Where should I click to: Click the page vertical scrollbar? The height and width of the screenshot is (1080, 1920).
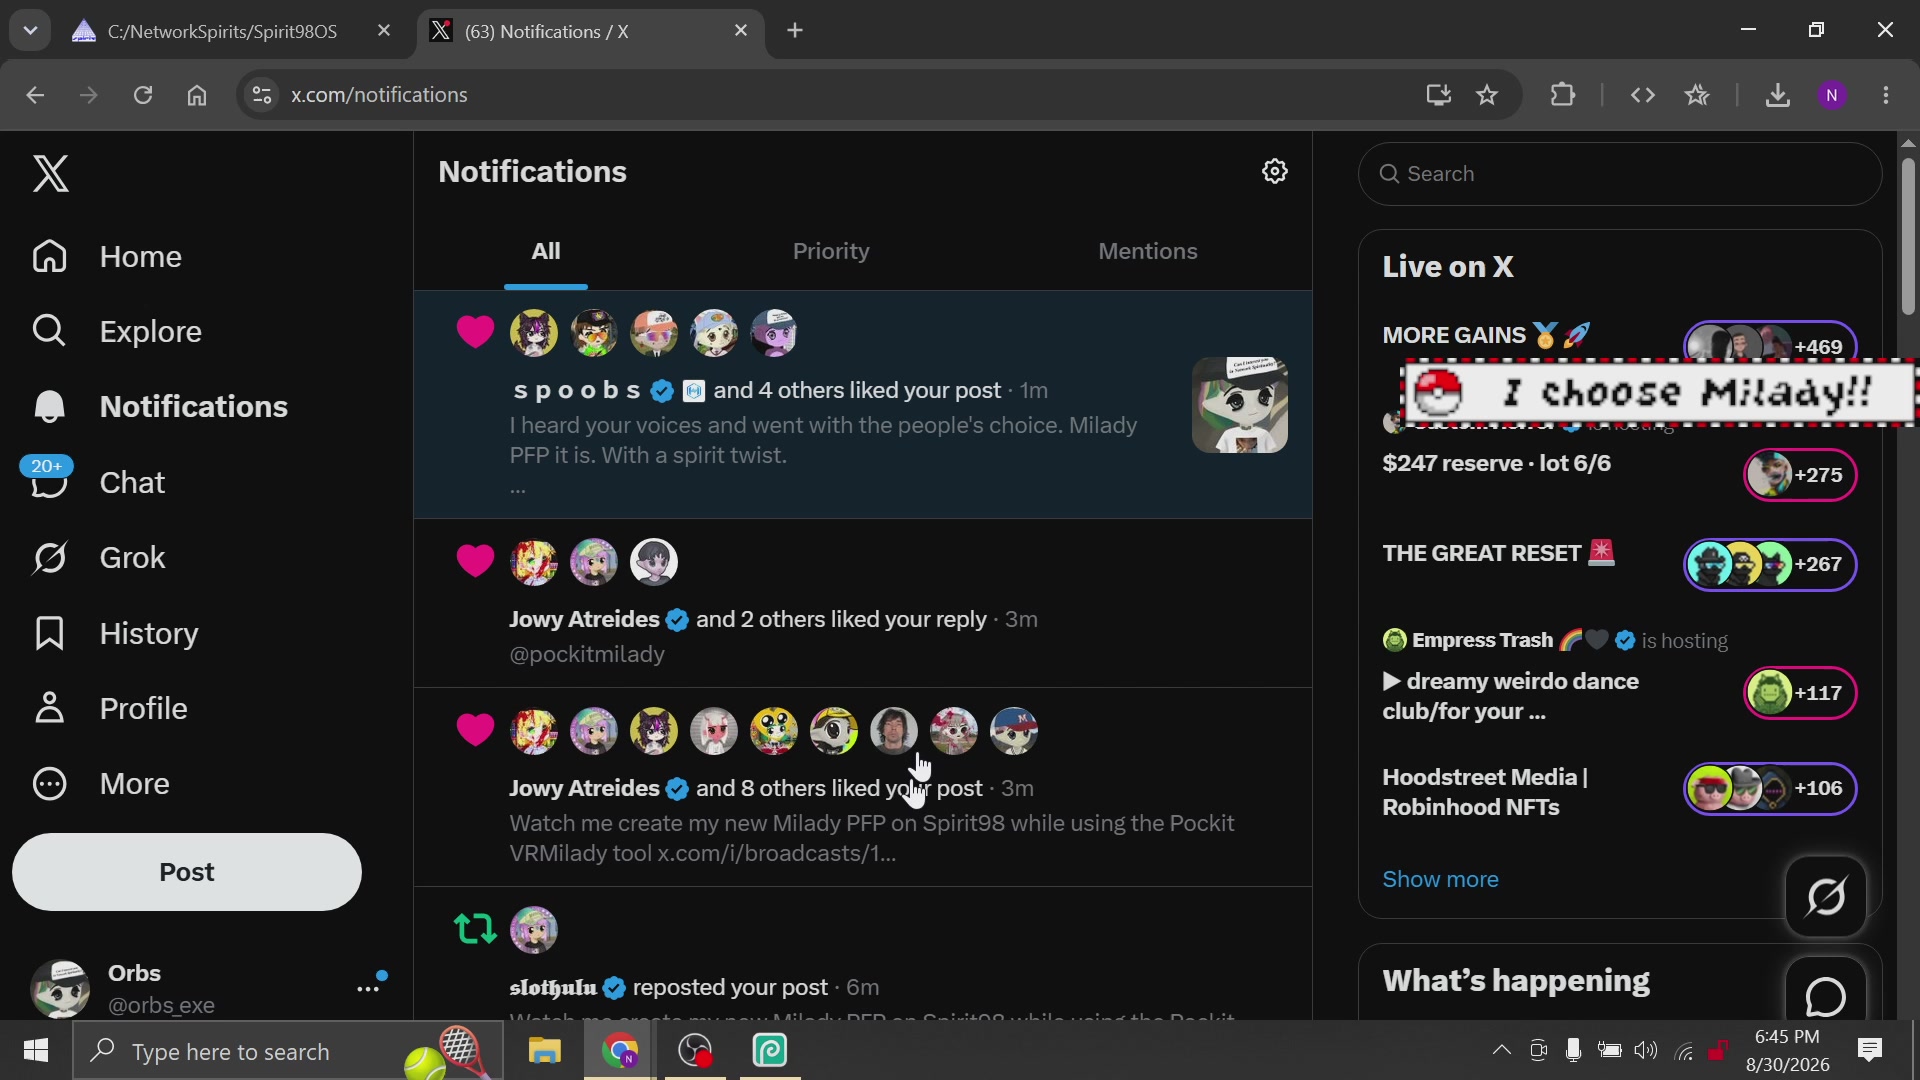pos(1908,237)
